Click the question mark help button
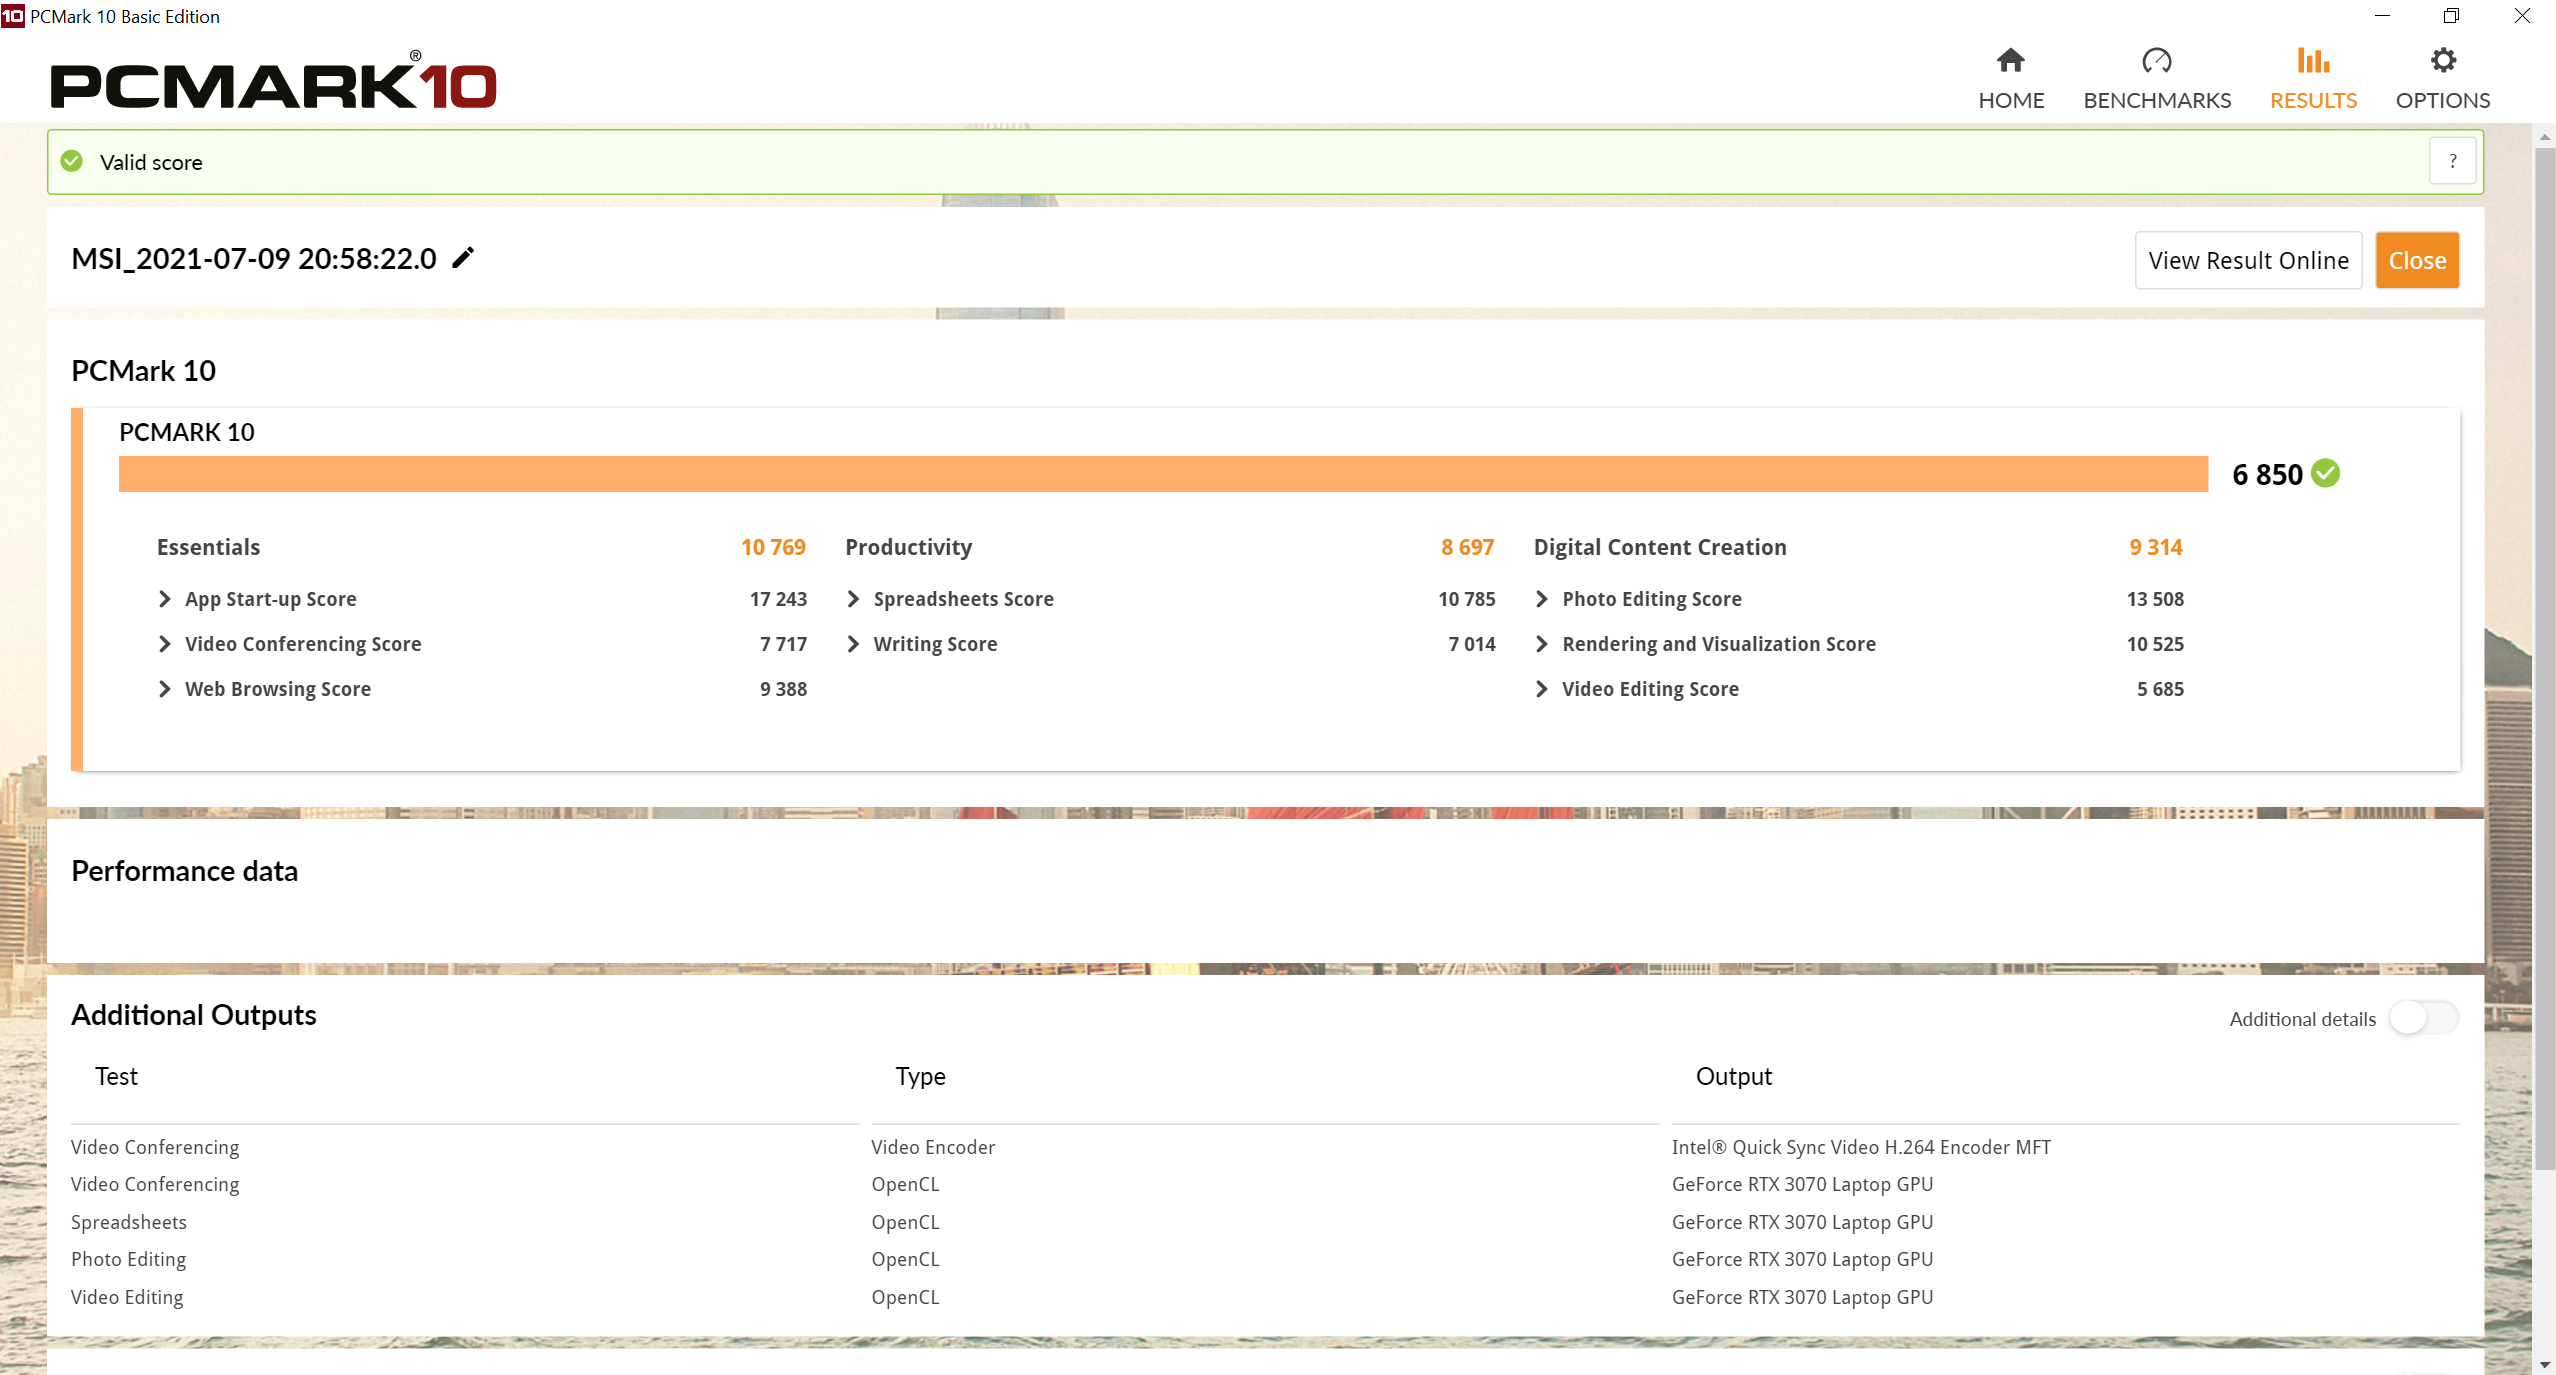Image resolution: width=2556 pixels, height=1375 pixels. (x=2452, y=161)
